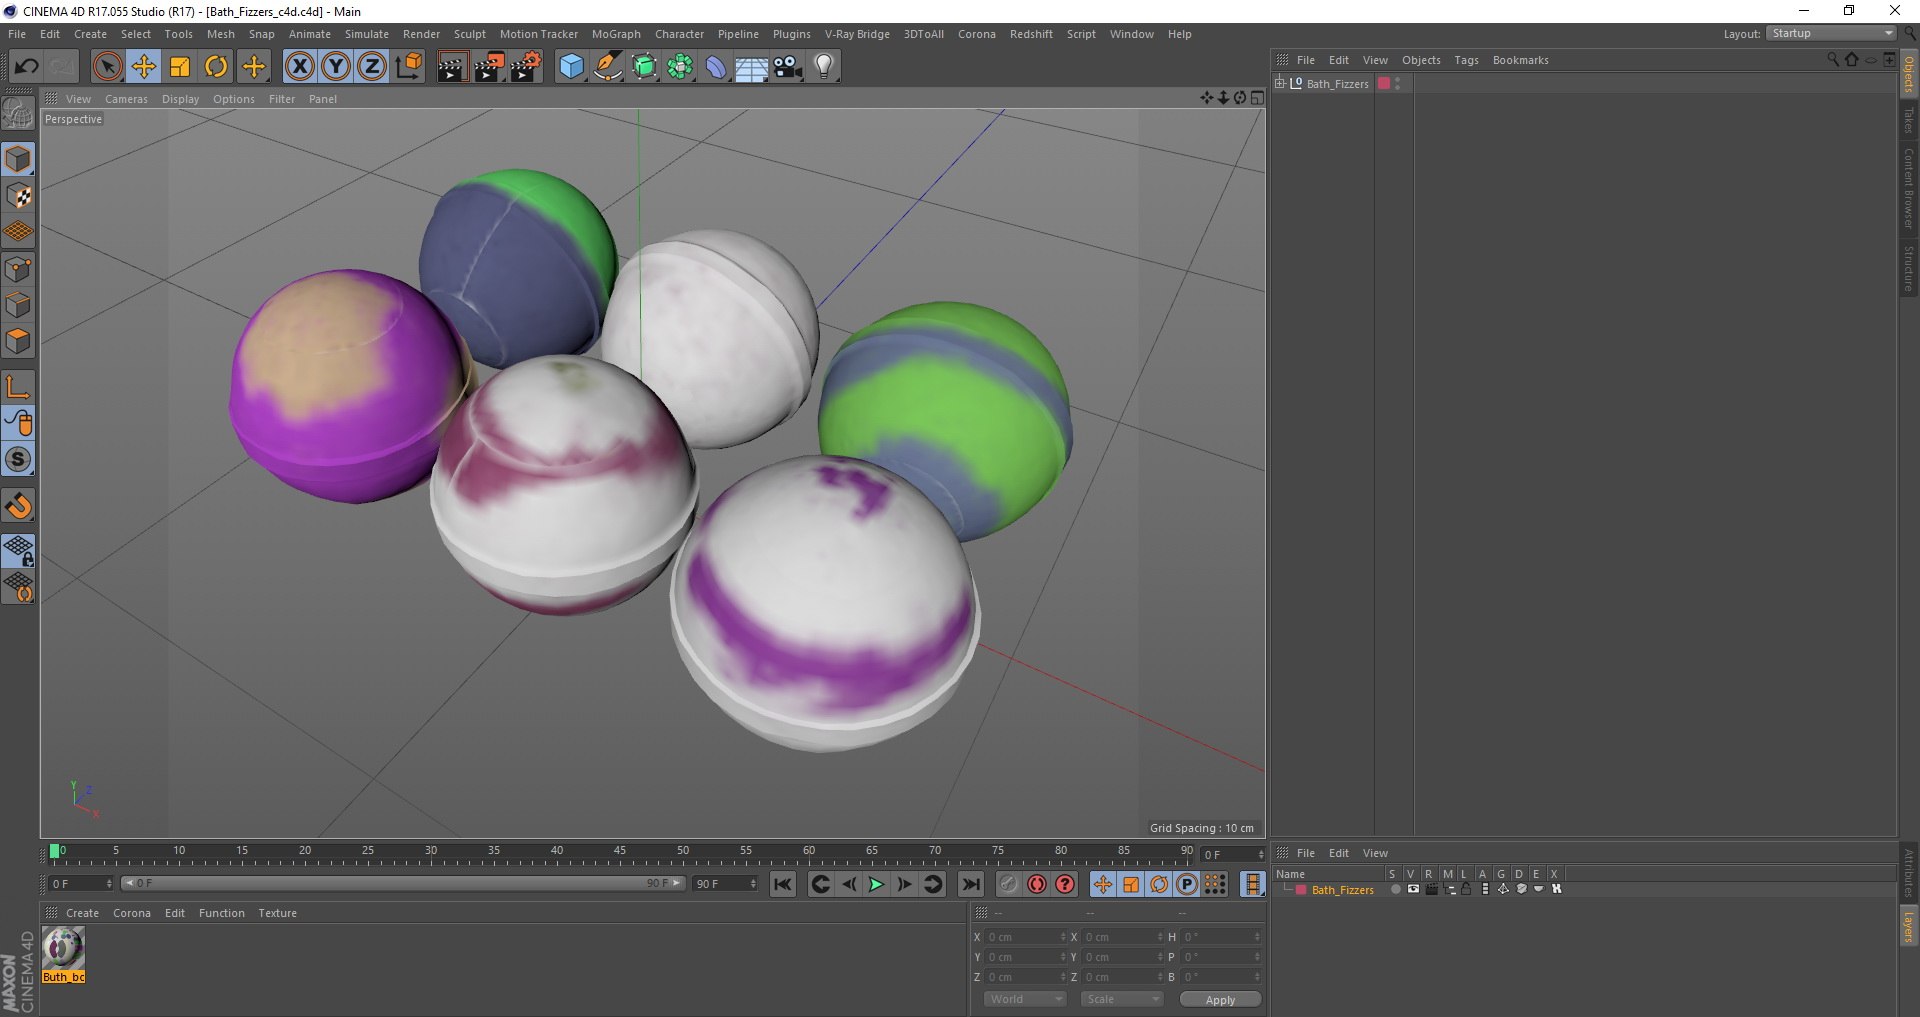The image size is (1920, 1017).
Task: Open Edit Render Settings clapperboard icon
Action: tap(526, 67)
